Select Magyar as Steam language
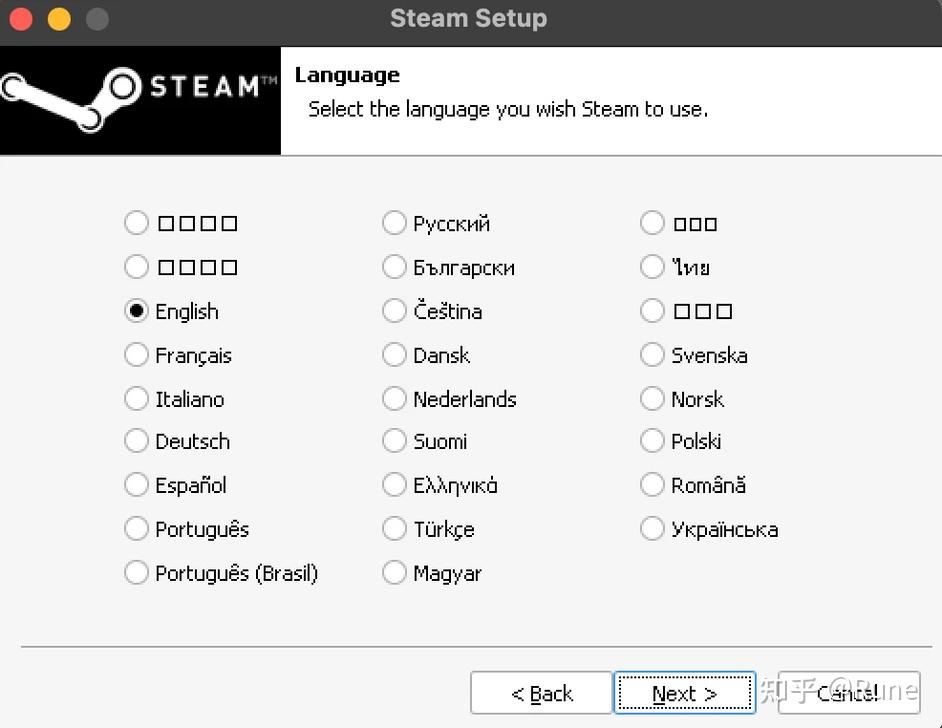 [395, 573]
